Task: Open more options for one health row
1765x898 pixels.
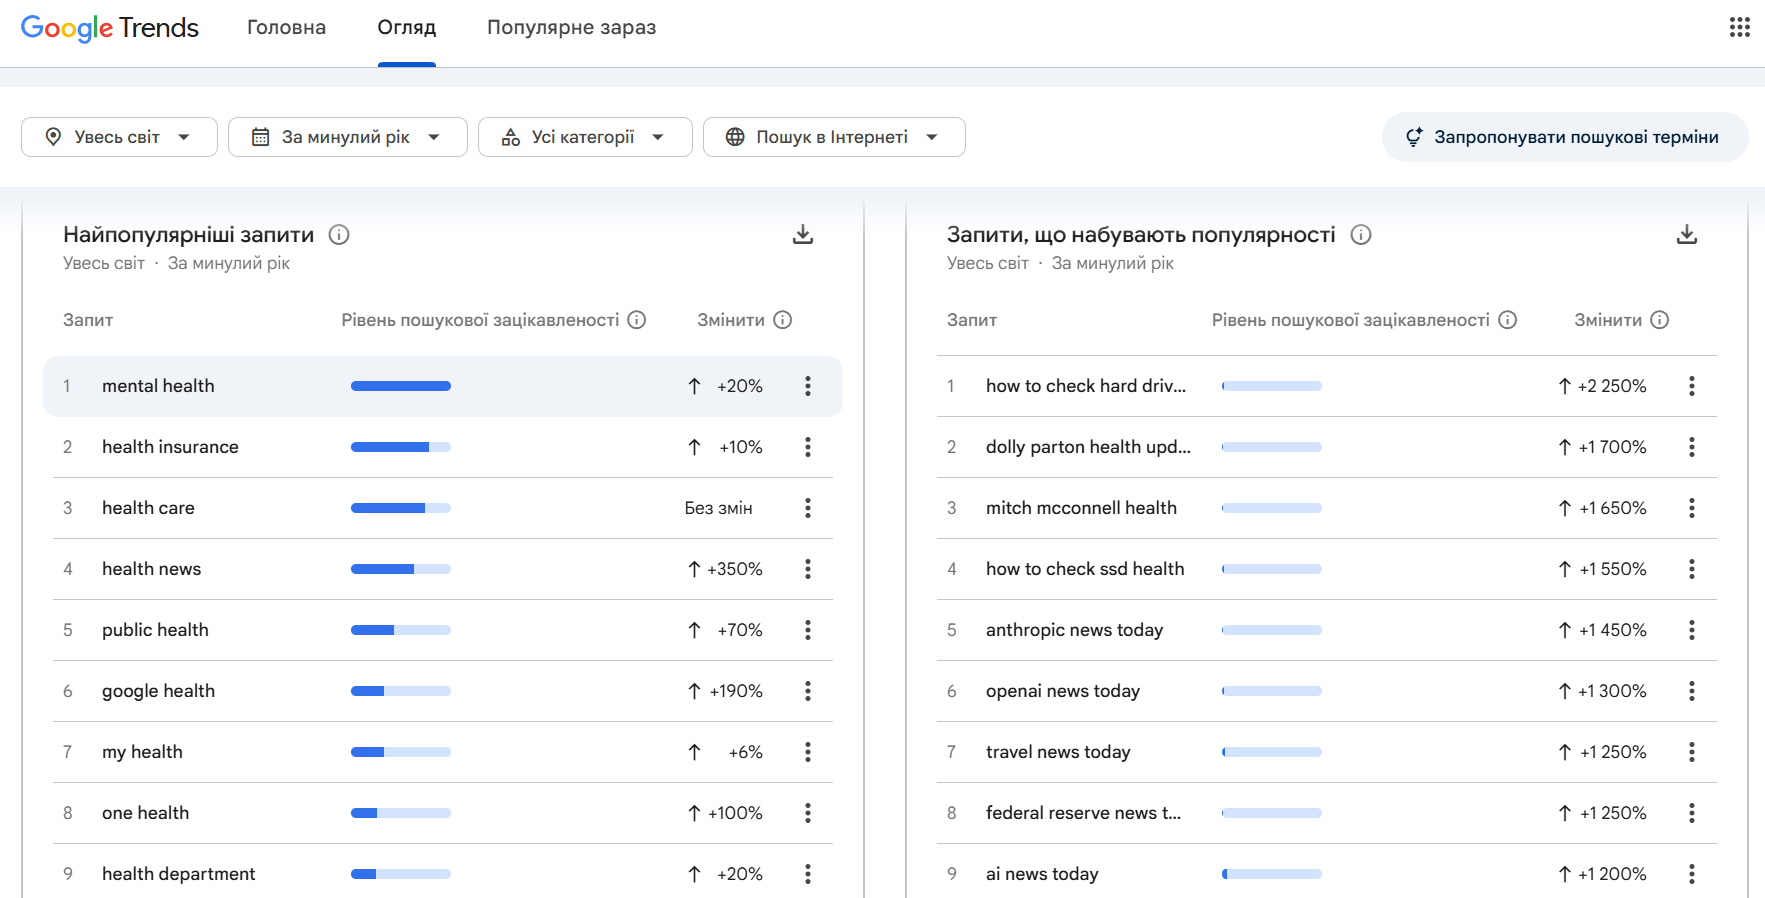Action: click(808, 813)
